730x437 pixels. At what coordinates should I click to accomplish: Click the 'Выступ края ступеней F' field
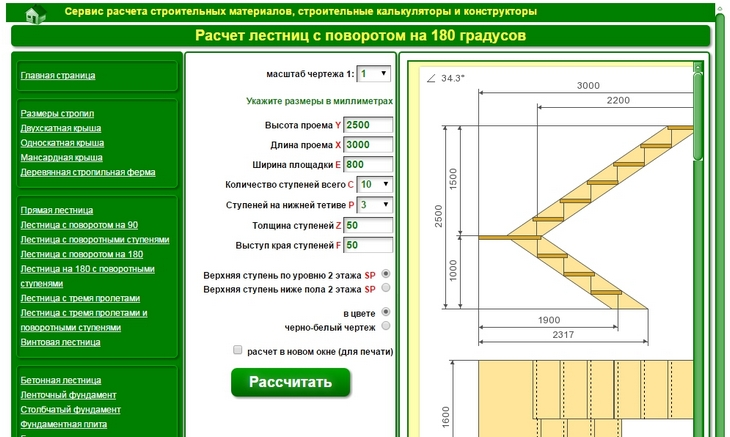tap(368, 245)
